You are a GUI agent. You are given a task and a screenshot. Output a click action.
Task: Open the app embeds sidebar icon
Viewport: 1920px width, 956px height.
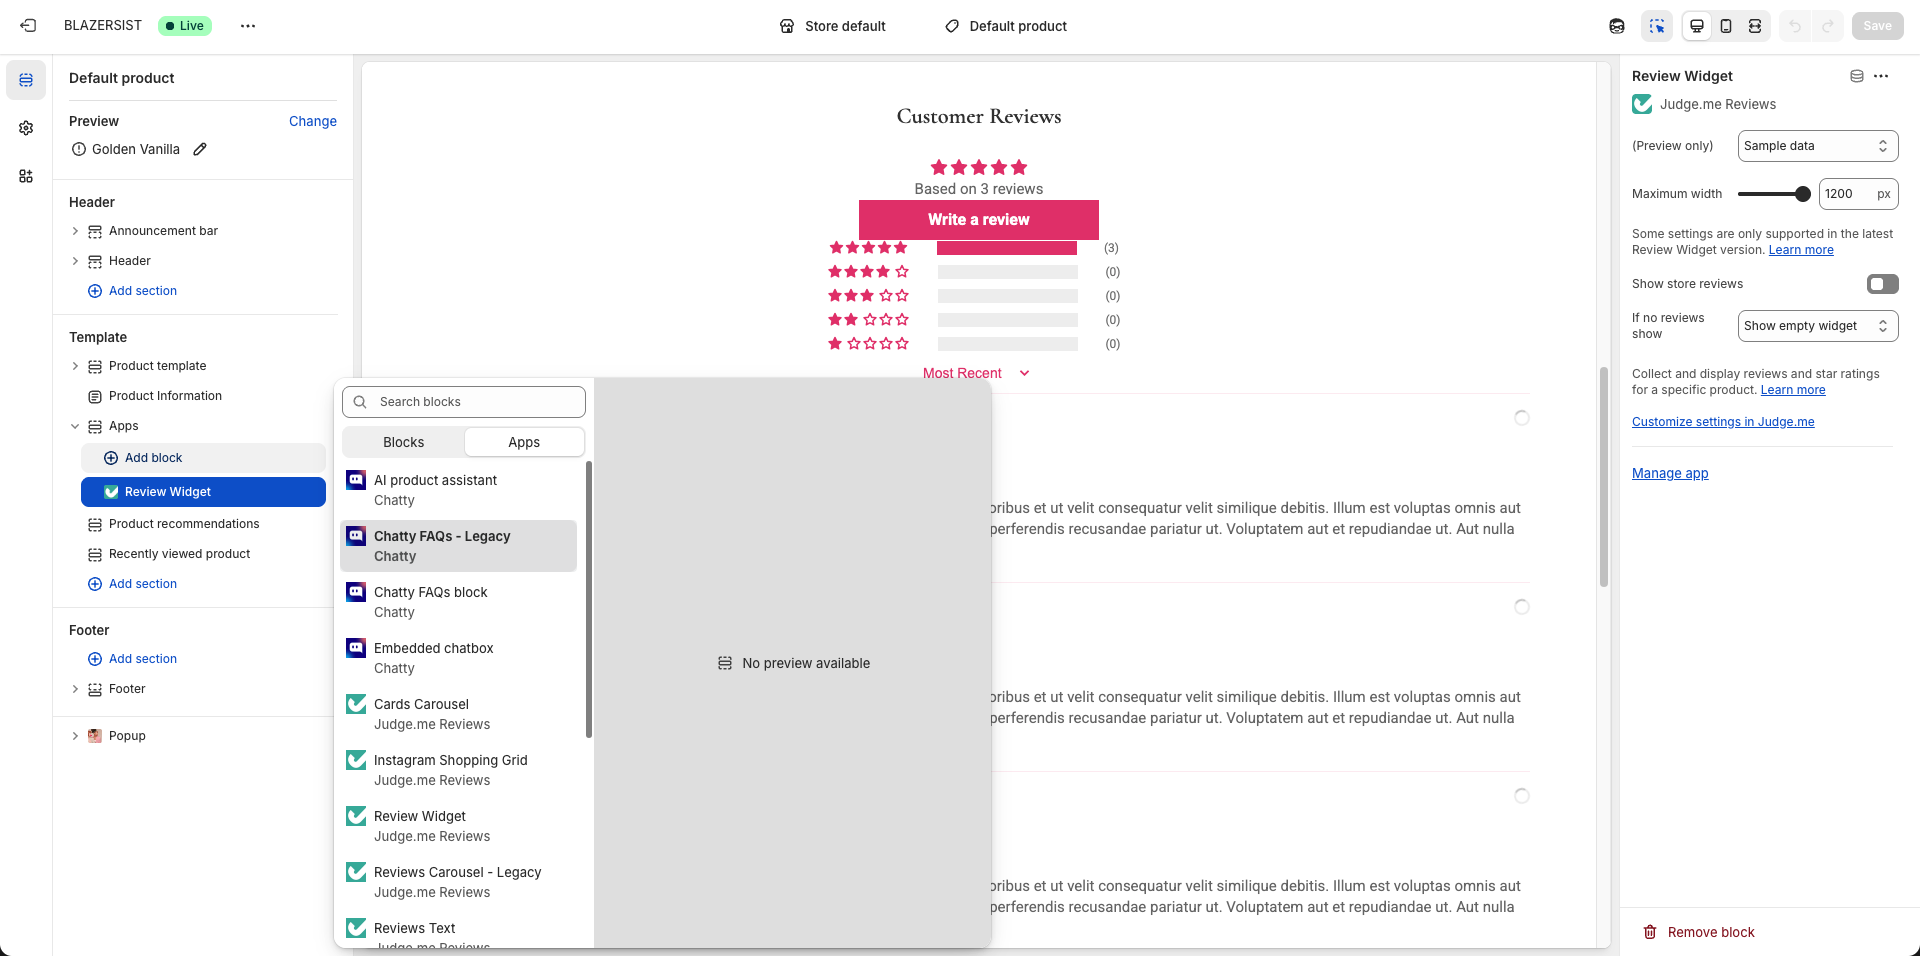click(x=26, y=176)
